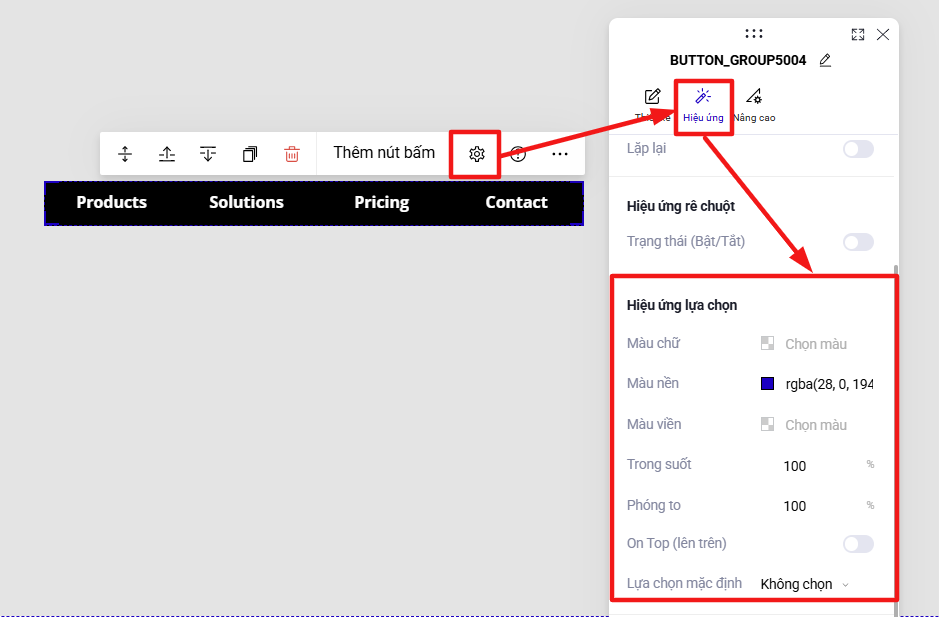This screenshot has width=939, height=617.
Task: Click the panel vertical scrollbar
Action: [x=896, y=440]
